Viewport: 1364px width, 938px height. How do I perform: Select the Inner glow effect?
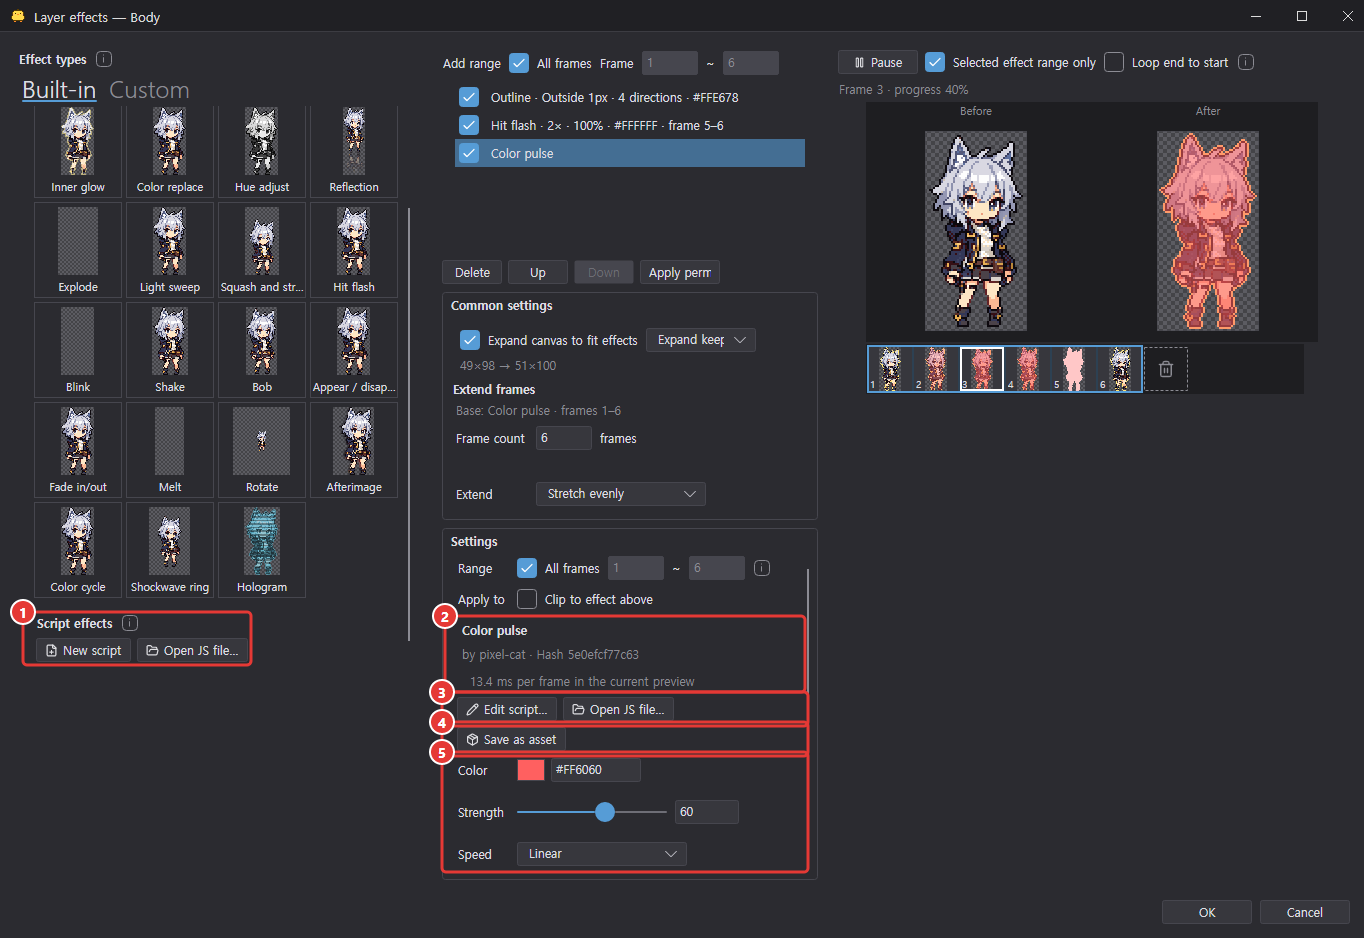78,151
